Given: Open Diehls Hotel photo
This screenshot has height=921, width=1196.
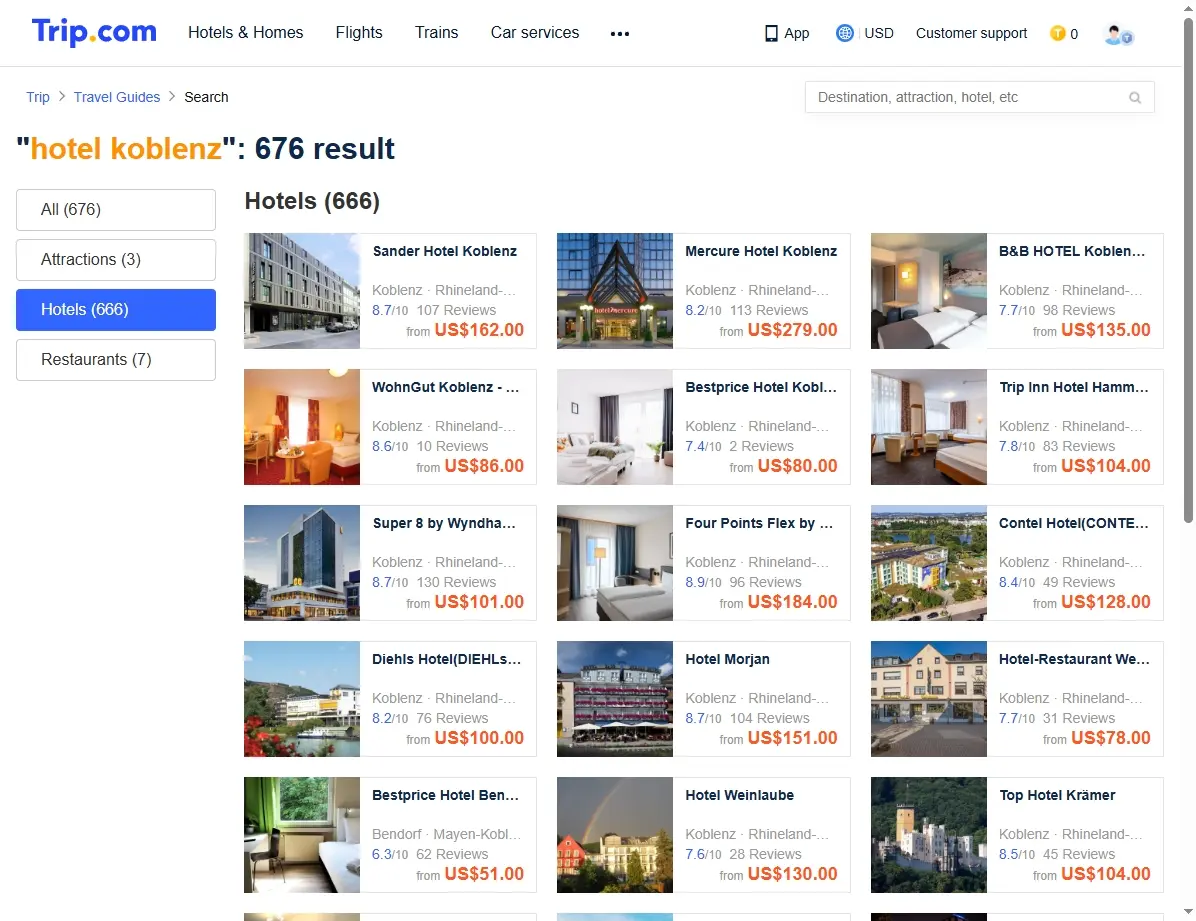Looking at the screenshot, I should coord(302,699).
